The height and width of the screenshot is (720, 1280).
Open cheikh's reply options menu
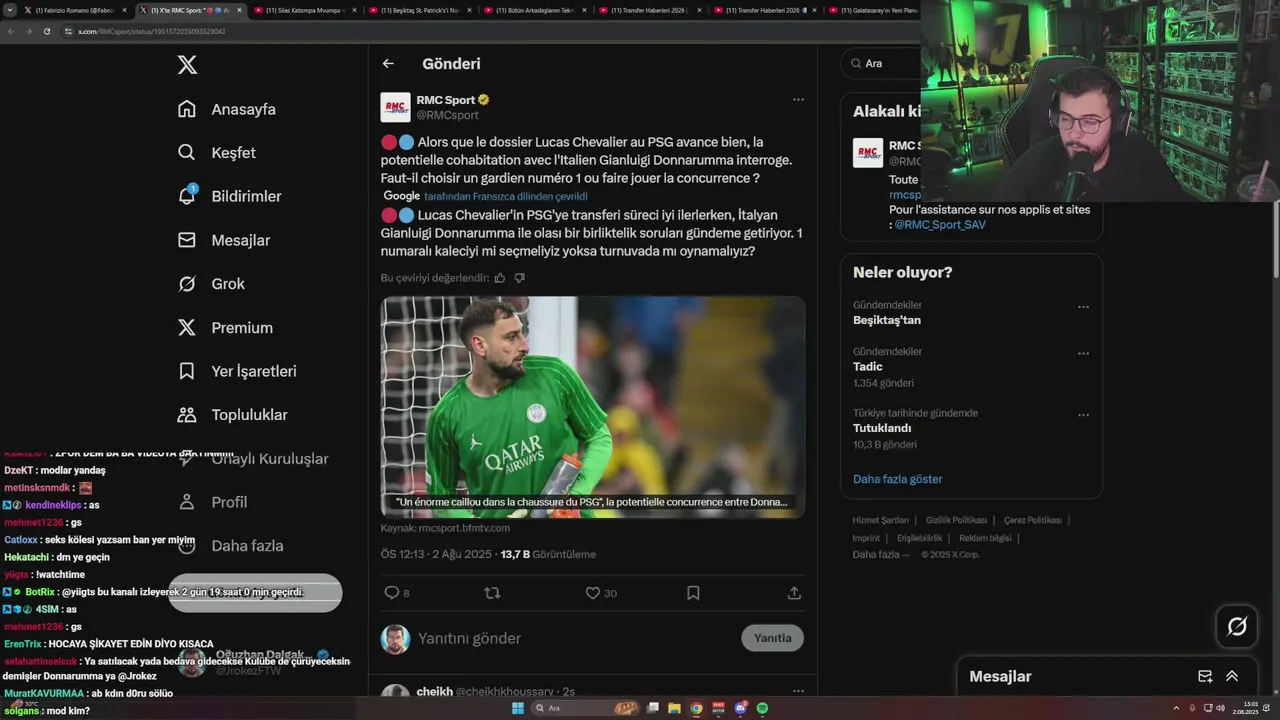click(x=798, y=691)
